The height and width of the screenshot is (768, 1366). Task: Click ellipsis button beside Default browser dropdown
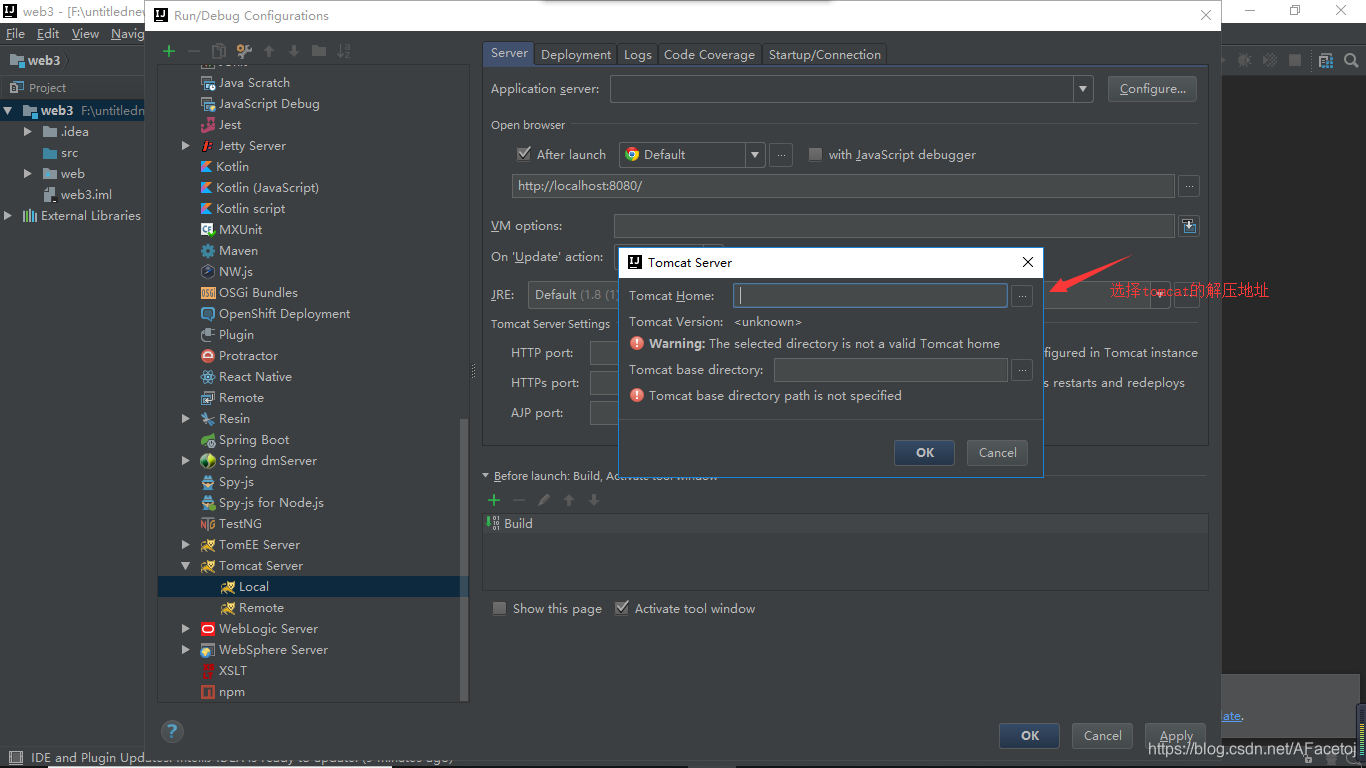click(782, 155)
